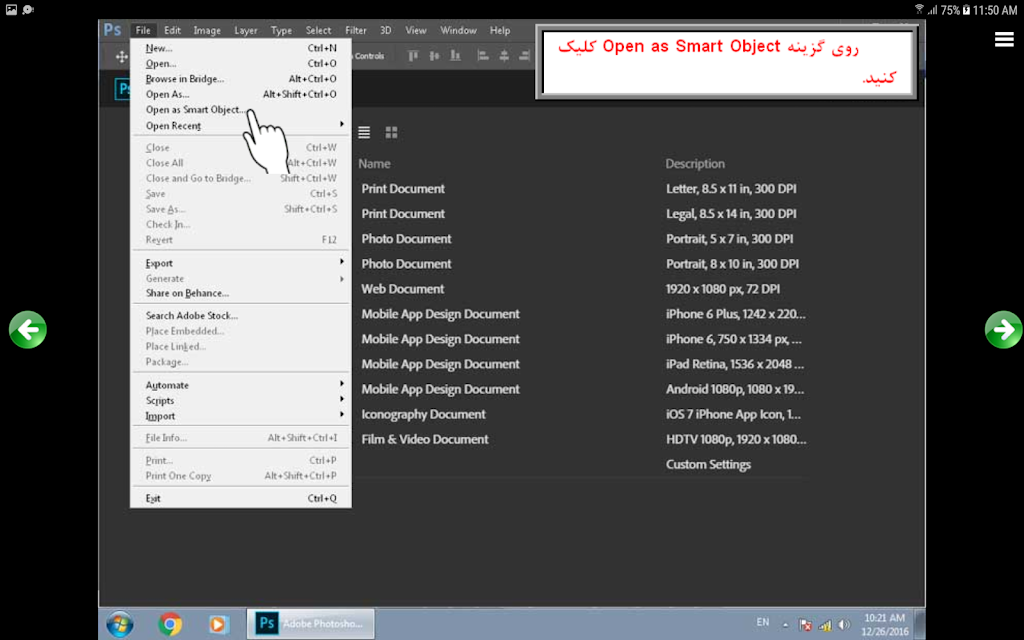The image size is (1024, 640).
Task: Click Align horizontal centers icon
Action: [x=504, y=56]
